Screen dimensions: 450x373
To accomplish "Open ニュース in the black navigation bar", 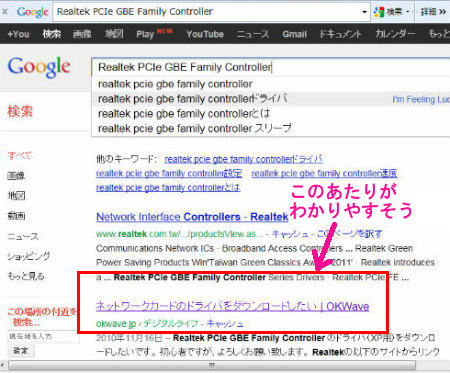I will point(253,34).
